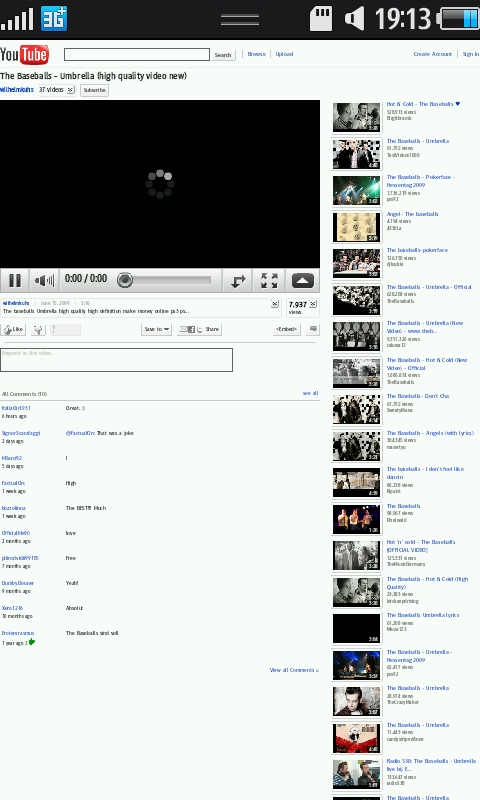Image resolution: width=480 pixels, height=800 pixels.
Task: Click the black video player area
Action: (160, 184)
